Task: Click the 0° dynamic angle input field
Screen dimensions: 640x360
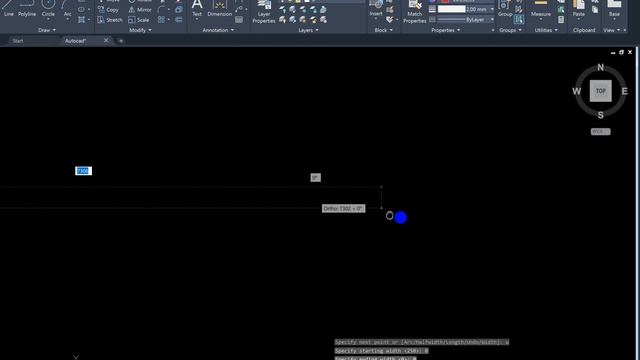Action: tap(316, 178)
